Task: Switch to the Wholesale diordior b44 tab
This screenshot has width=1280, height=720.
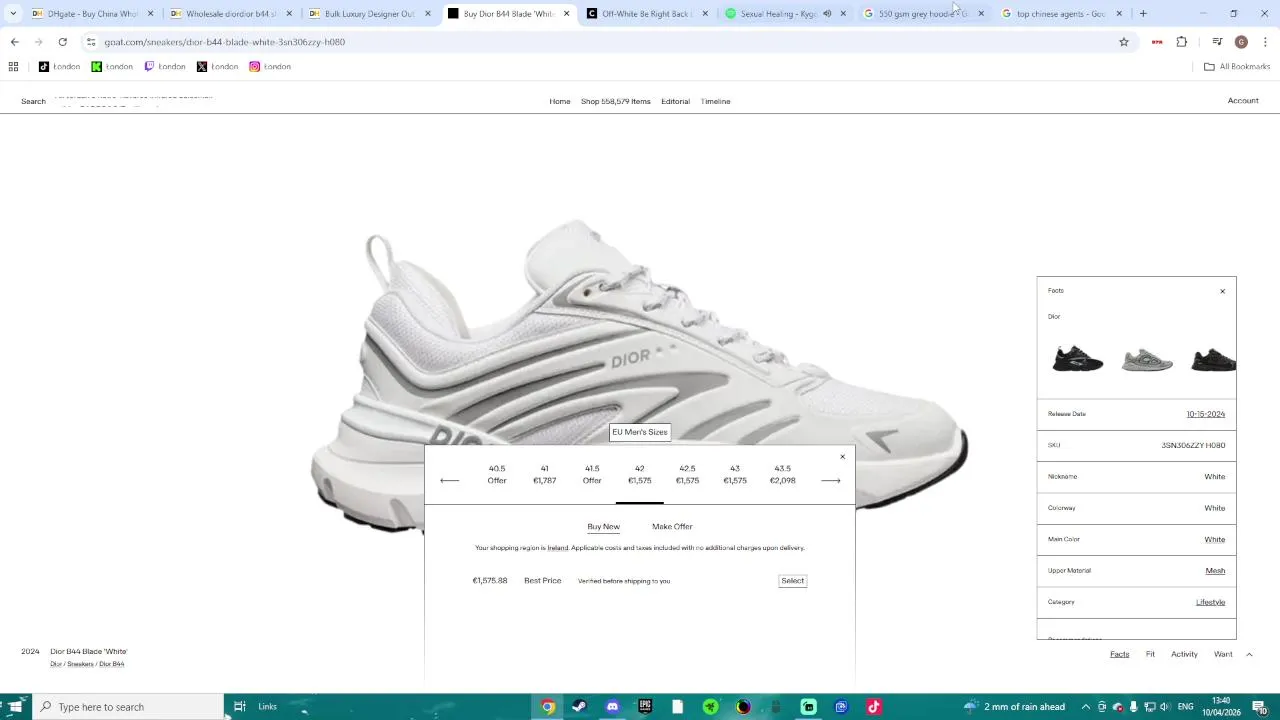Action: (x=231, y=14)
